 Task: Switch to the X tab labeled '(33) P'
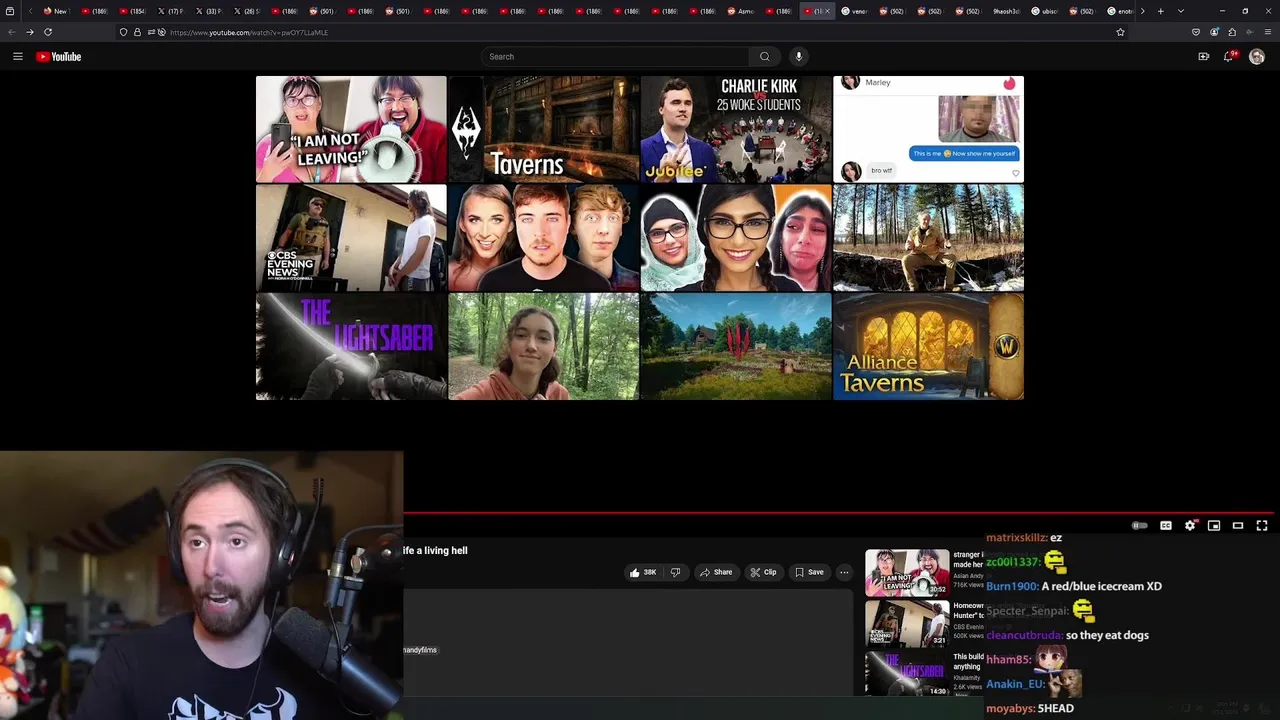tap(209, 11)
